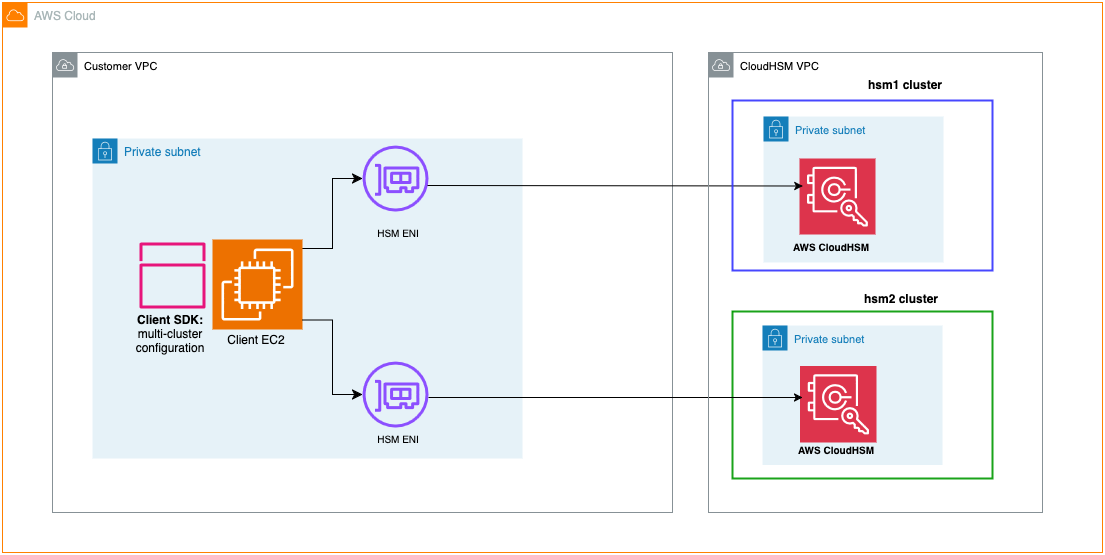Select the Customer VPC cloud icon
The image size is (1105, 555).
click(64, 66)
